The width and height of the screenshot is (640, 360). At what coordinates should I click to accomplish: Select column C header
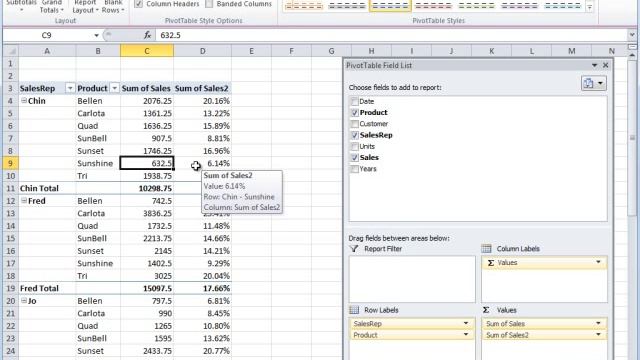point(147,51)
